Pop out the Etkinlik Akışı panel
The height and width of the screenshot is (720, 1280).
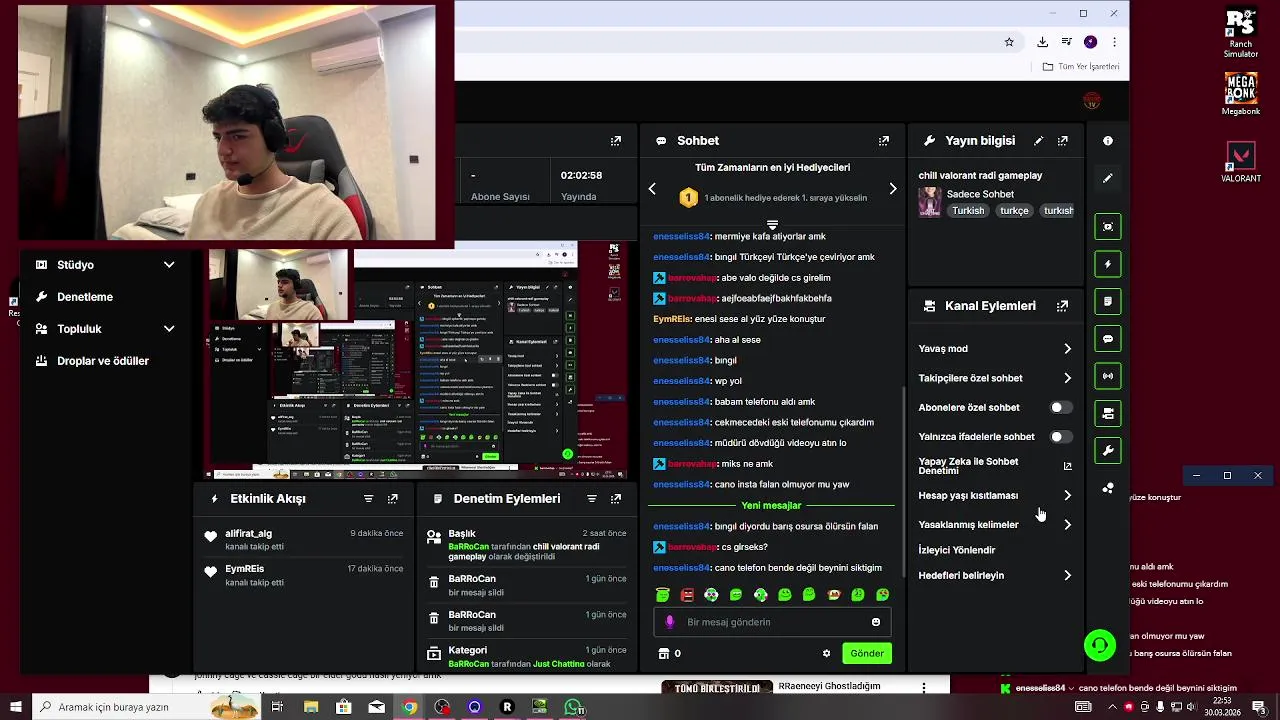(393, 498)
